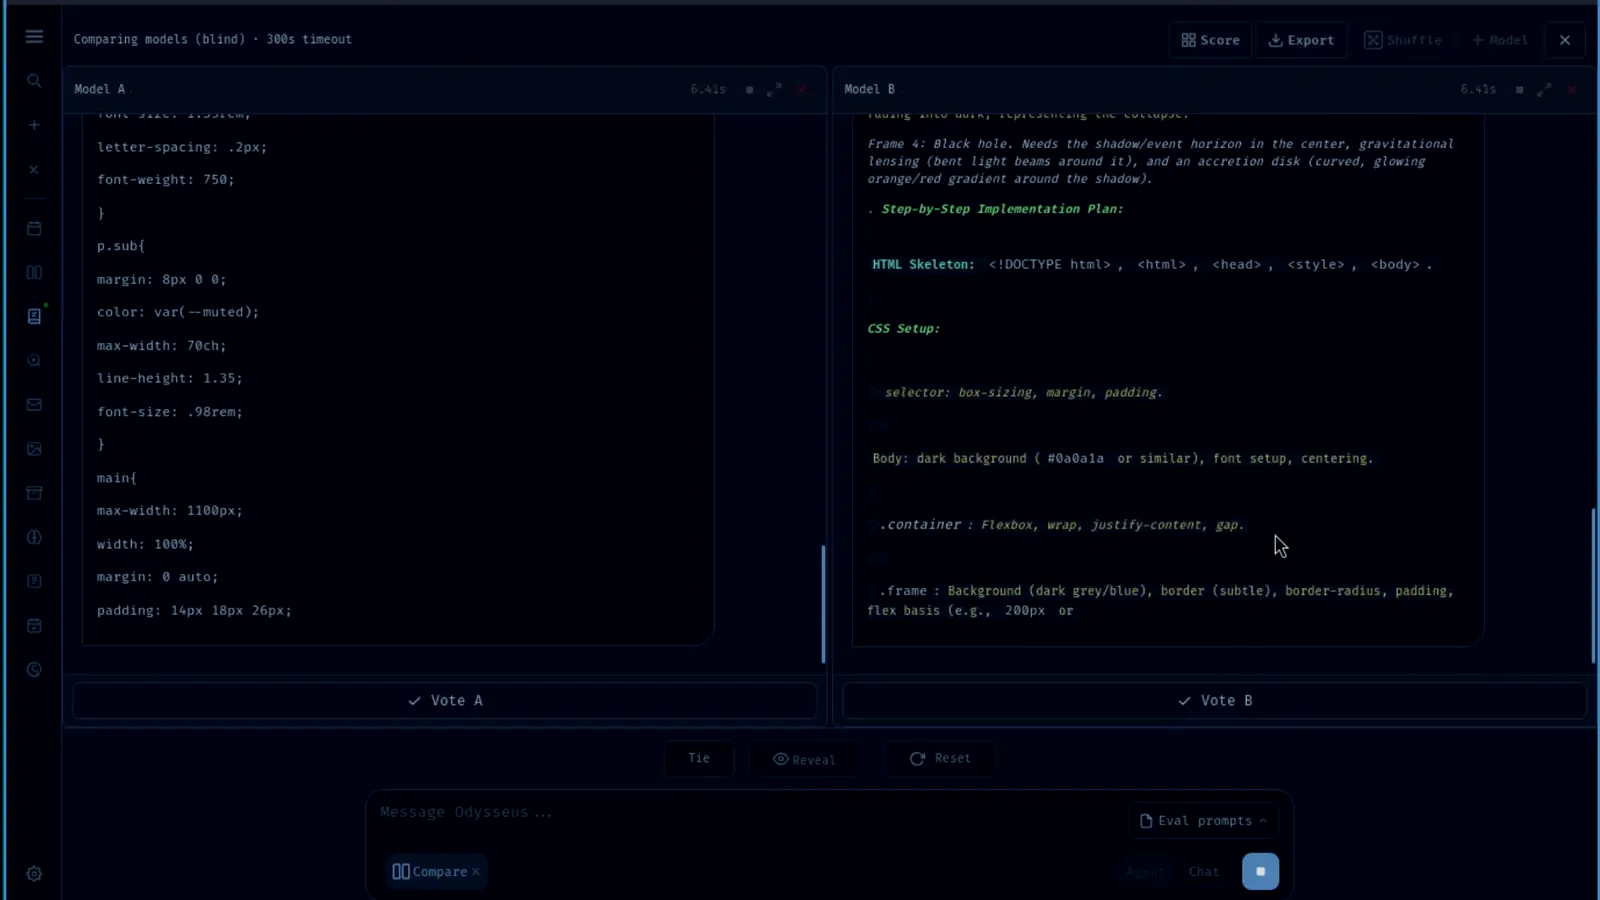Vote for Model B

coord(1215,701)
